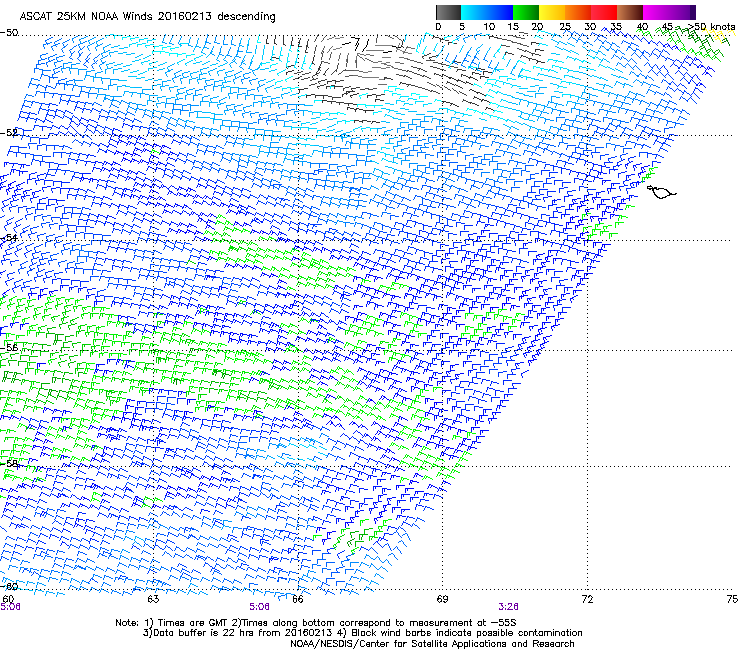Click the '25' label on the speed legend
This screenshot has width=740, height=650.
565,27
